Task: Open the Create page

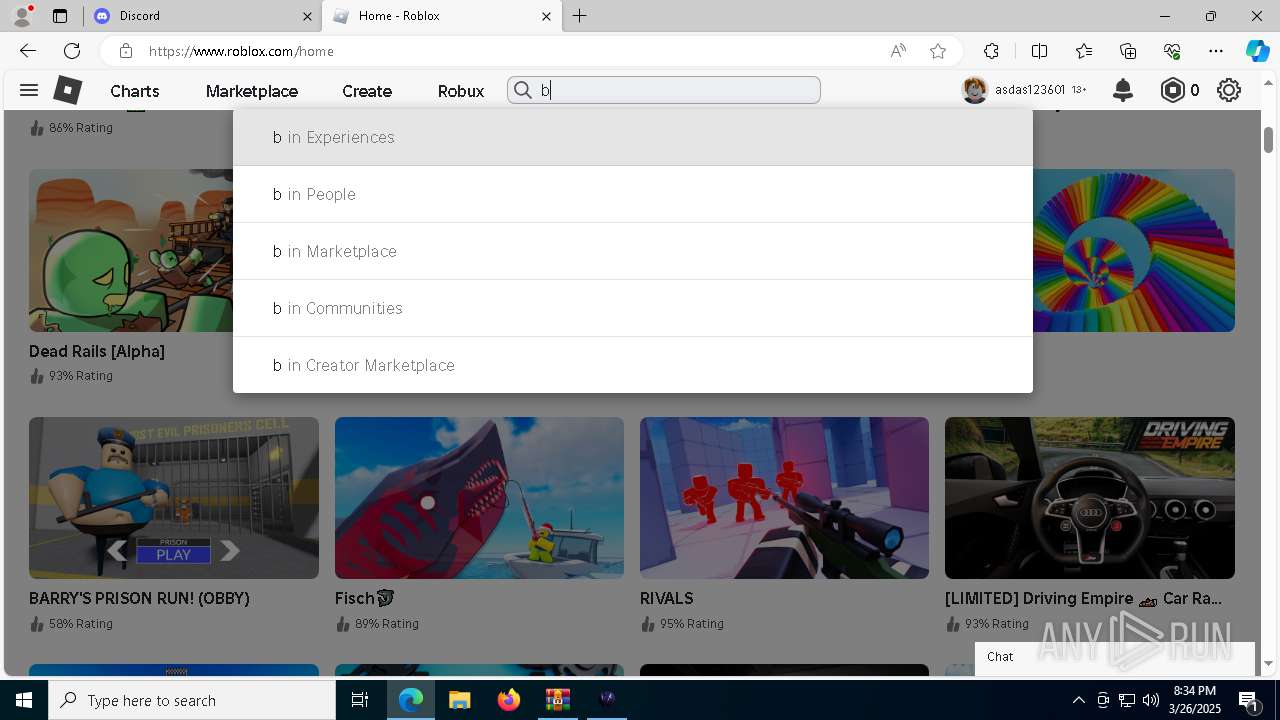Action: [367, 91]
